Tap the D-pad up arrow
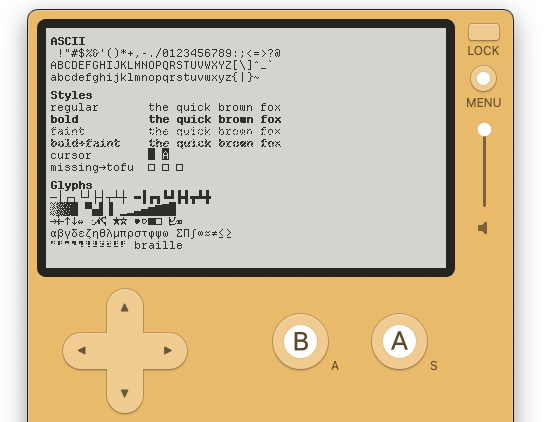Viewport: 547px width, 422px height. click(x=125, y=308)
